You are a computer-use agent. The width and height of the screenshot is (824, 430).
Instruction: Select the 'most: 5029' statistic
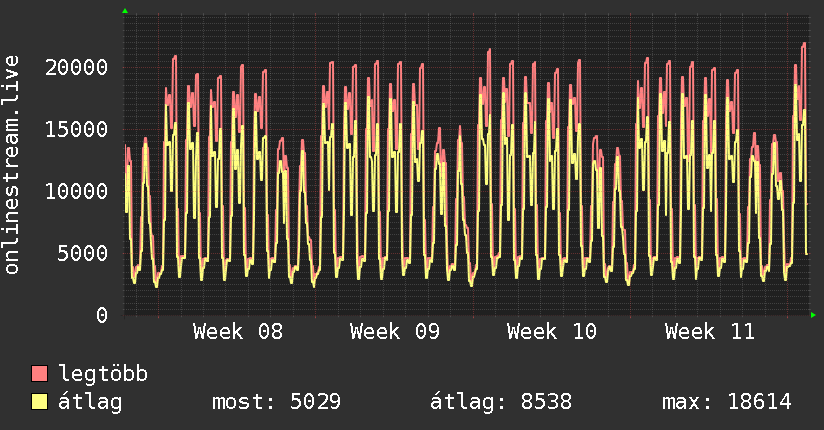click(276, 402)
